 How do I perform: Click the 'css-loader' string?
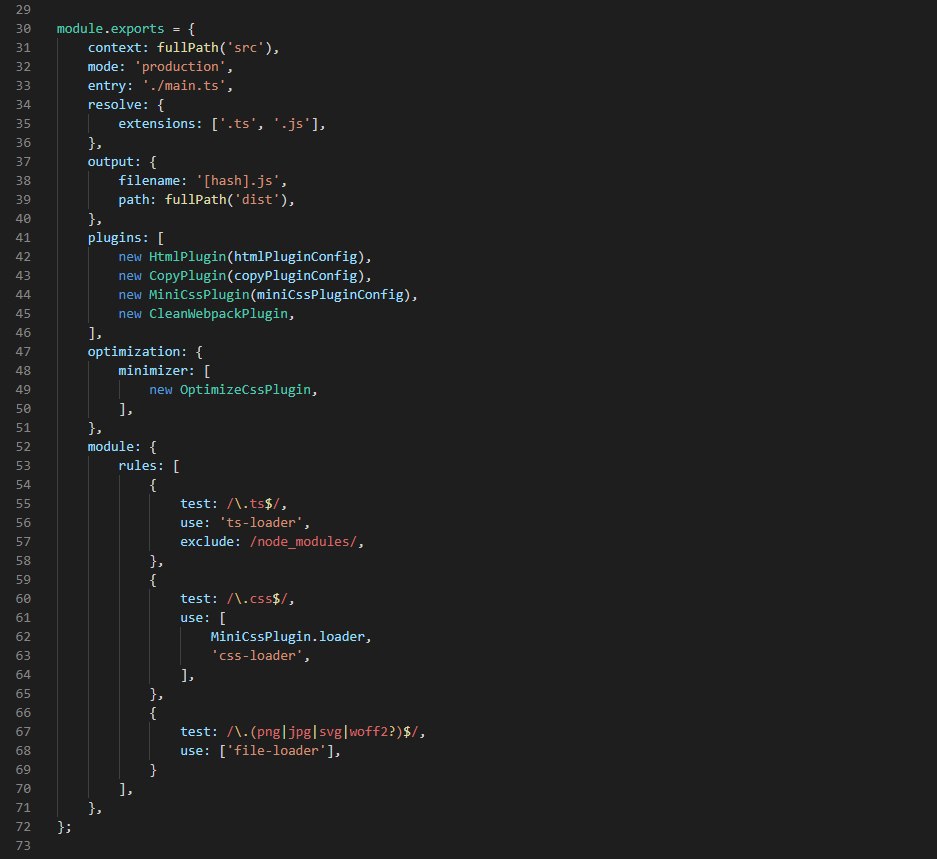coord(257,656)
